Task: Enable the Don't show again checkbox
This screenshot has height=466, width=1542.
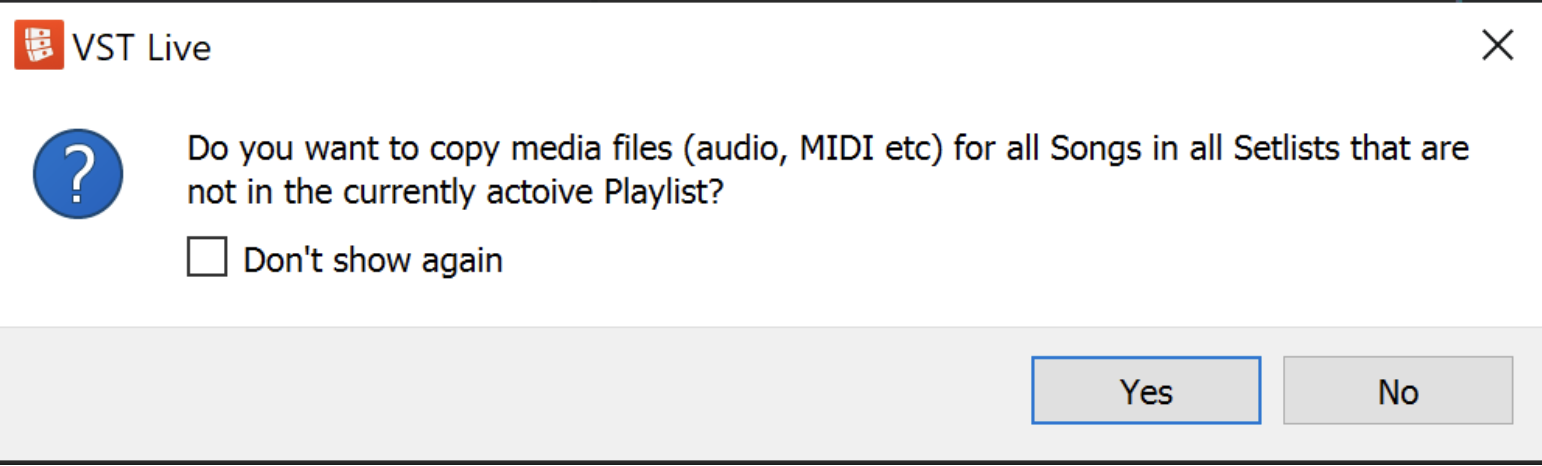Action: pos(207,258)
